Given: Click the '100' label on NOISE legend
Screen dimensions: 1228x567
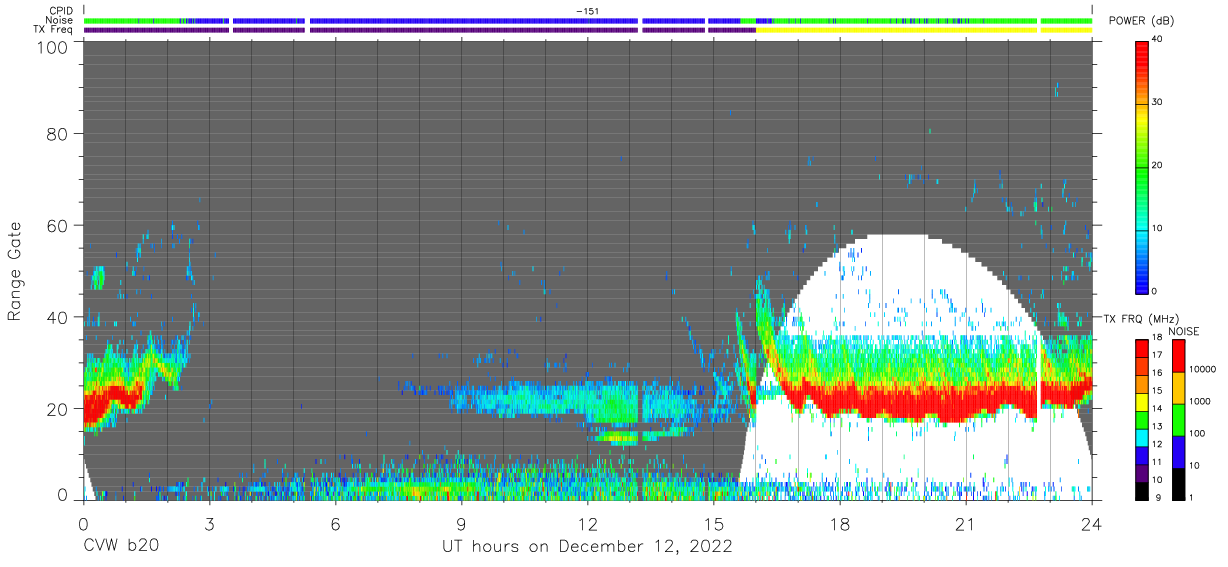Looking at the screenshot, I should tap(1198, 434).
